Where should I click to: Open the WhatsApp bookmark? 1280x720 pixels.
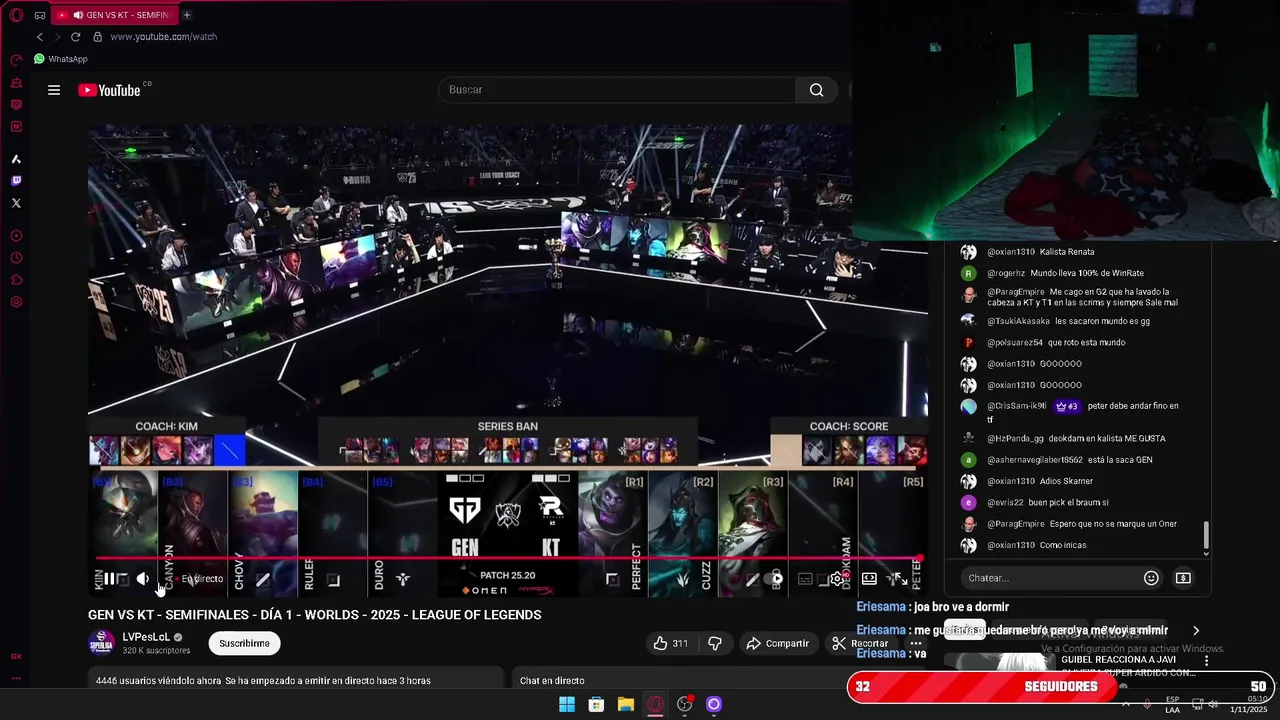(61, 59)
